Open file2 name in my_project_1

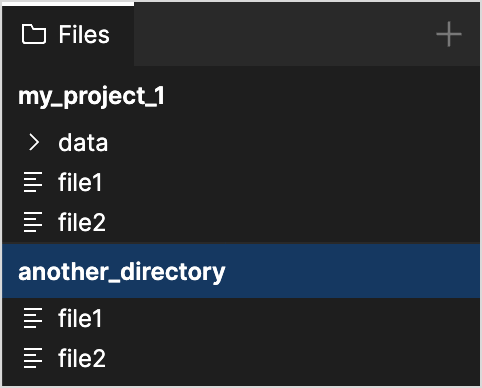tap(82, 222)
